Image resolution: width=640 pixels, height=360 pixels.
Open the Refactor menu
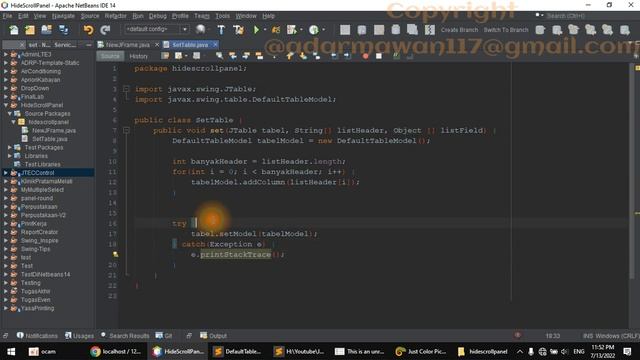coord(116,16)
